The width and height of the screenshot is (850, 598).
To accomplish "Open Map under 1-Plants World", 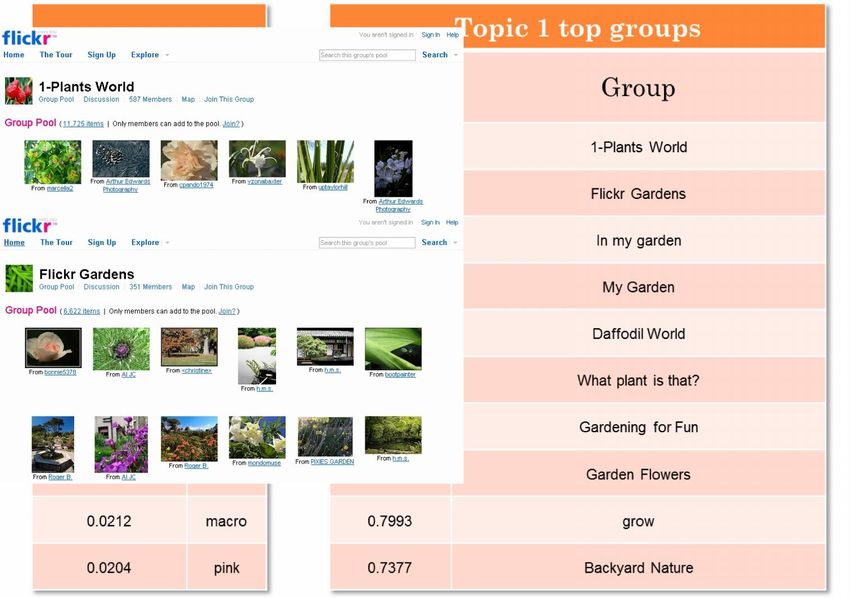I will pos(188,99).
